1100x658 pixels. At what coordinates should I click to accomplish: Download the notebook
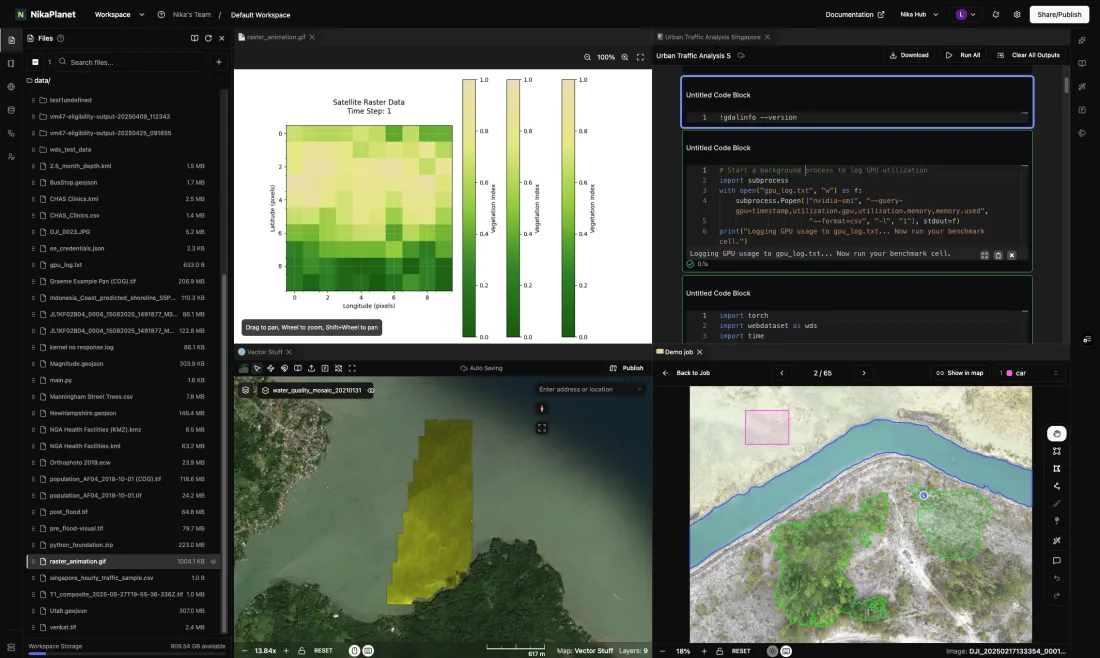click(x=908, y=55)
